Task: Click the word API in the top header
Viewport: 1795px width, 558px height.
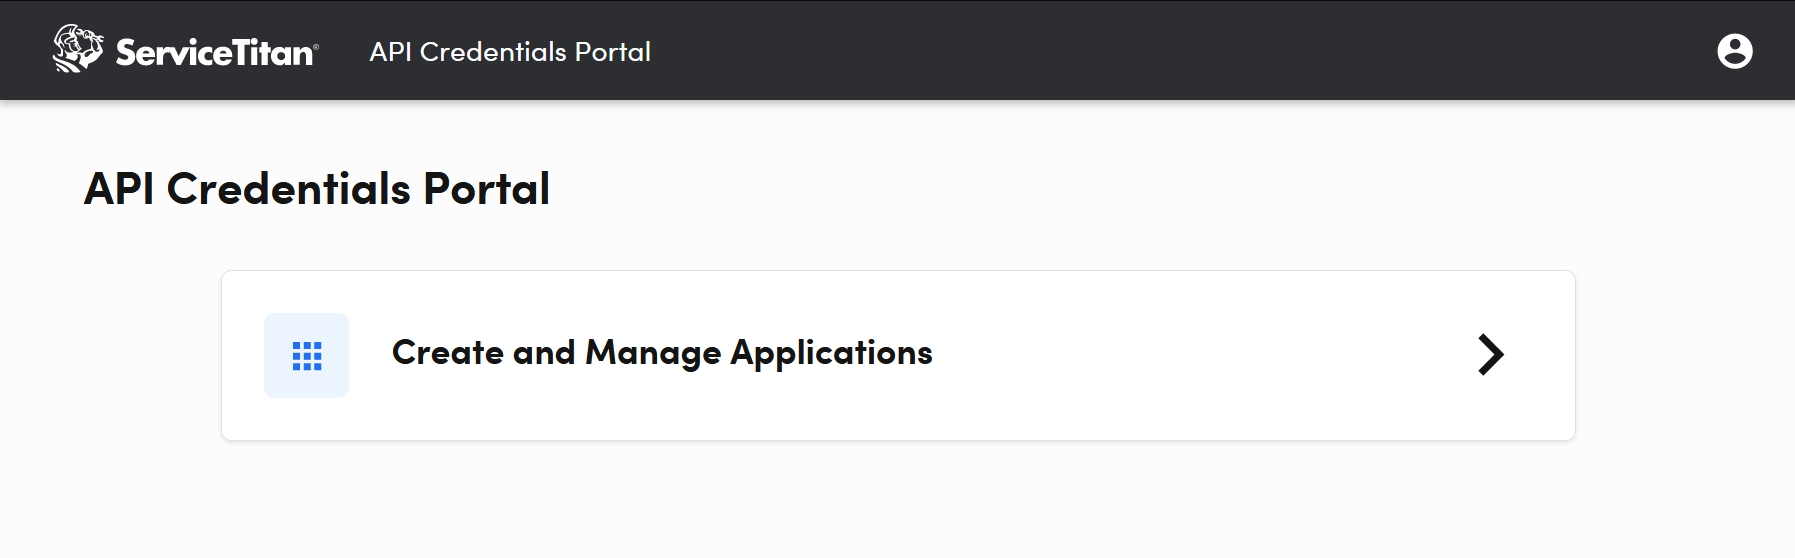Action: pyautogui.click(x=390, y=52)
